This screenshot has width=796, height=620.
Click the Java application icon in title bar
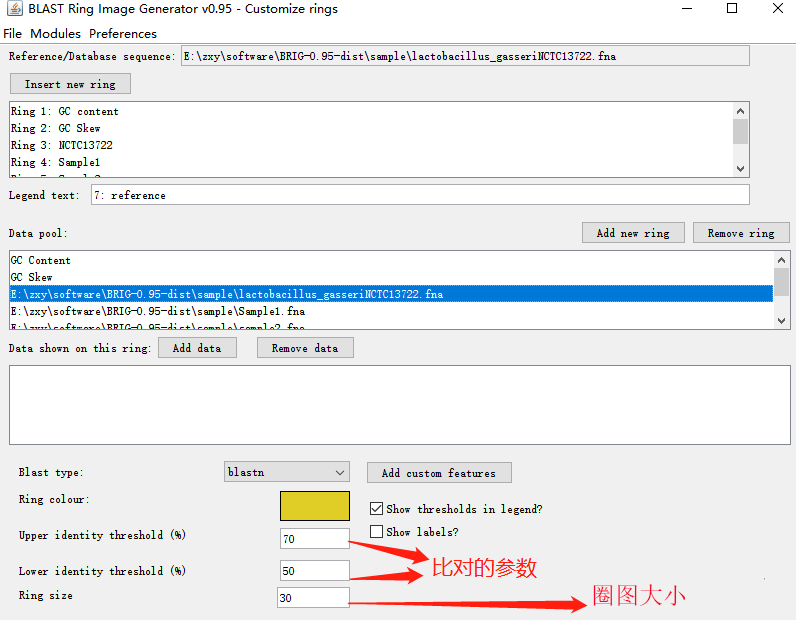point(15,9)
